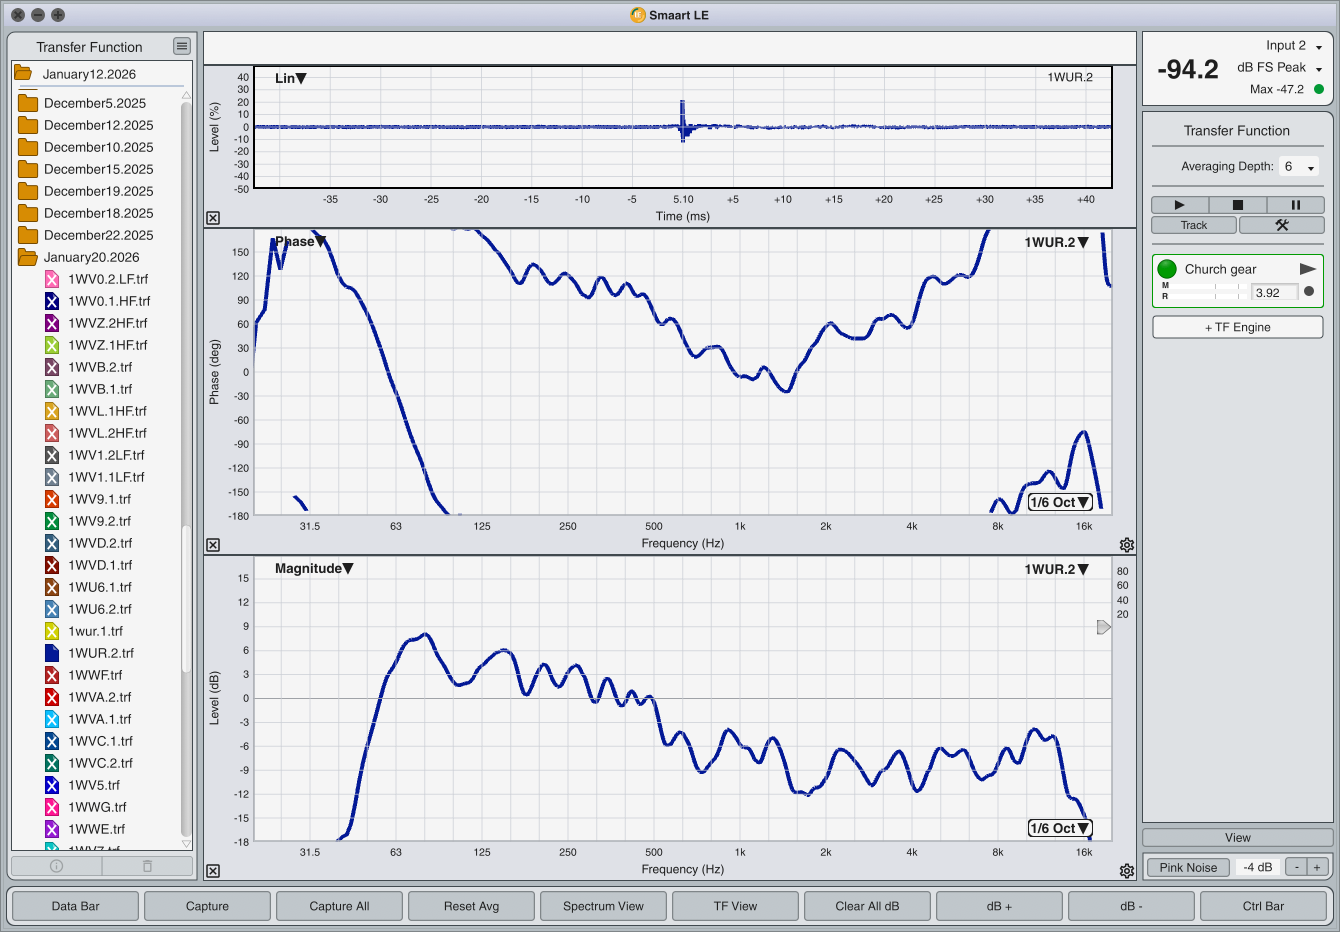This screenshot has width=1340, height=932.
Task: Open the data library hamburger menu
Action: tap(181, 46)
